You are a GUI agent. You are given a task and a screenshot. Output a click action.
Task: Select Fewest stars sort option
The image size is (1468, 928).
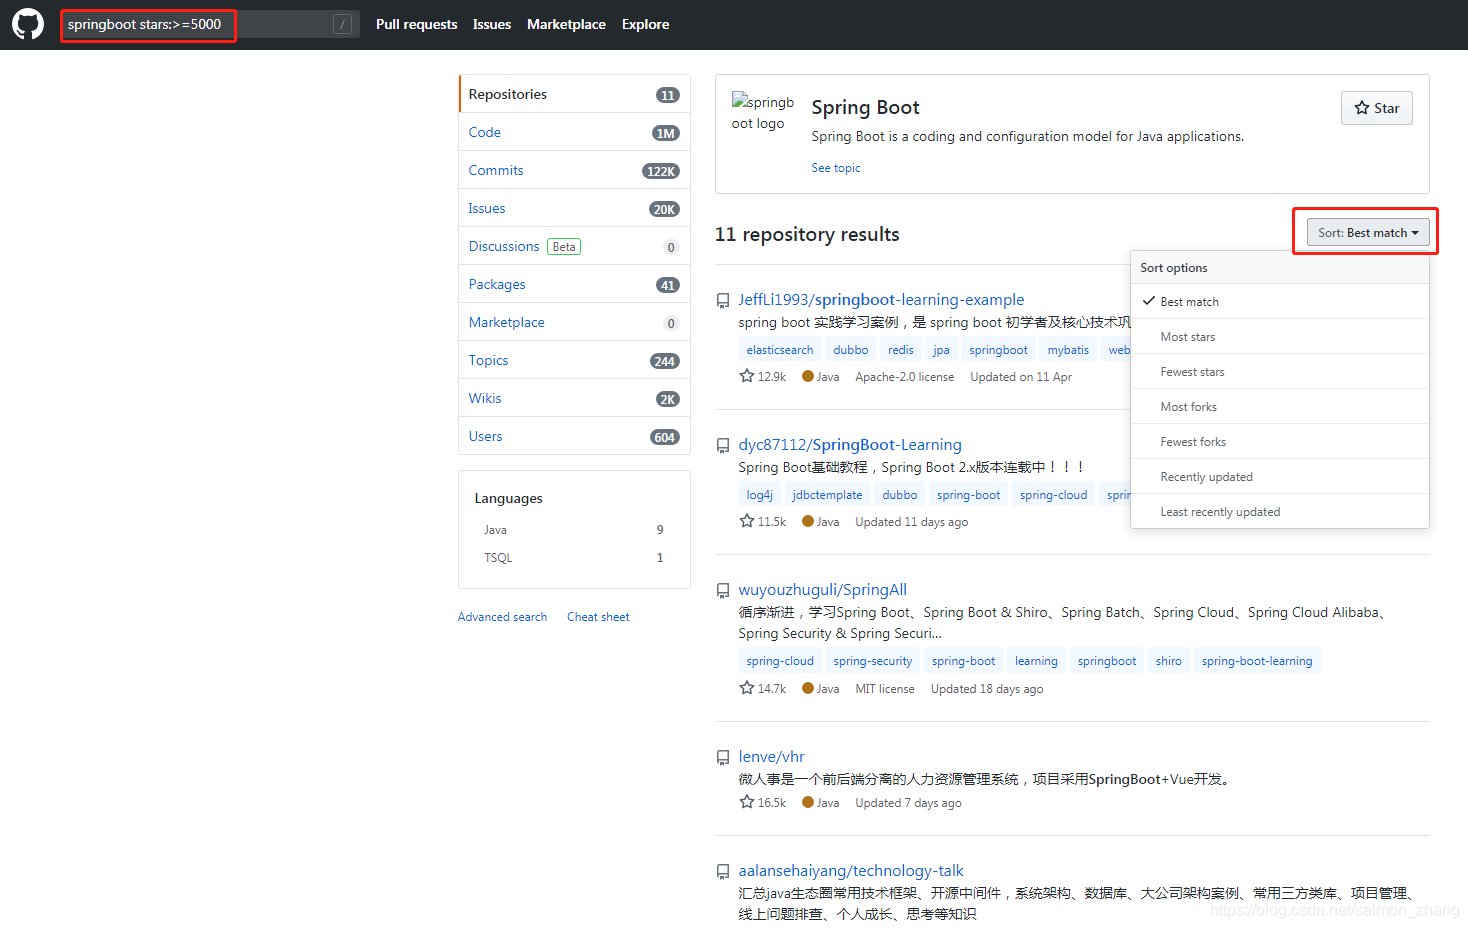1279,371
